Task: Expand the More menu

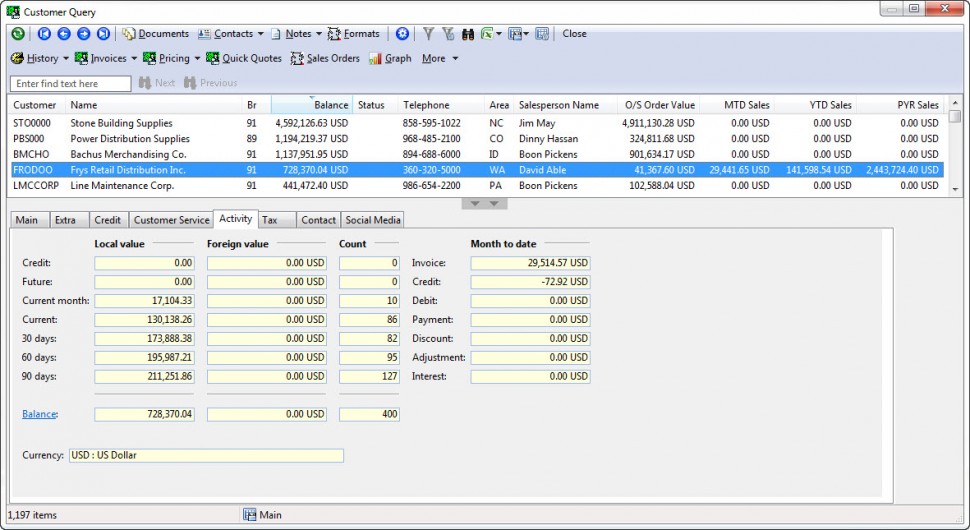Action: [x=440, y=58]
